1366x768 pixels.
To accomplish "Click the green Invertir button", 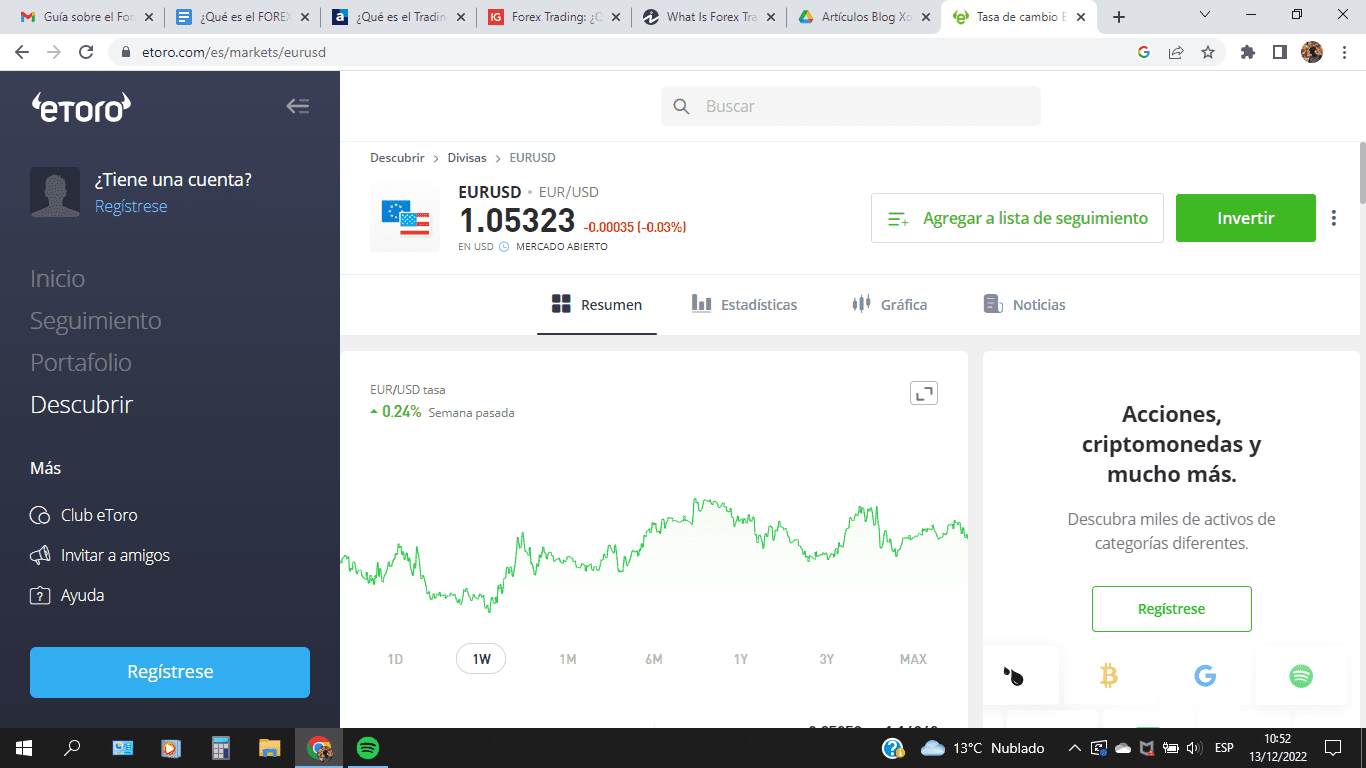I will (x=1246, y=218).
